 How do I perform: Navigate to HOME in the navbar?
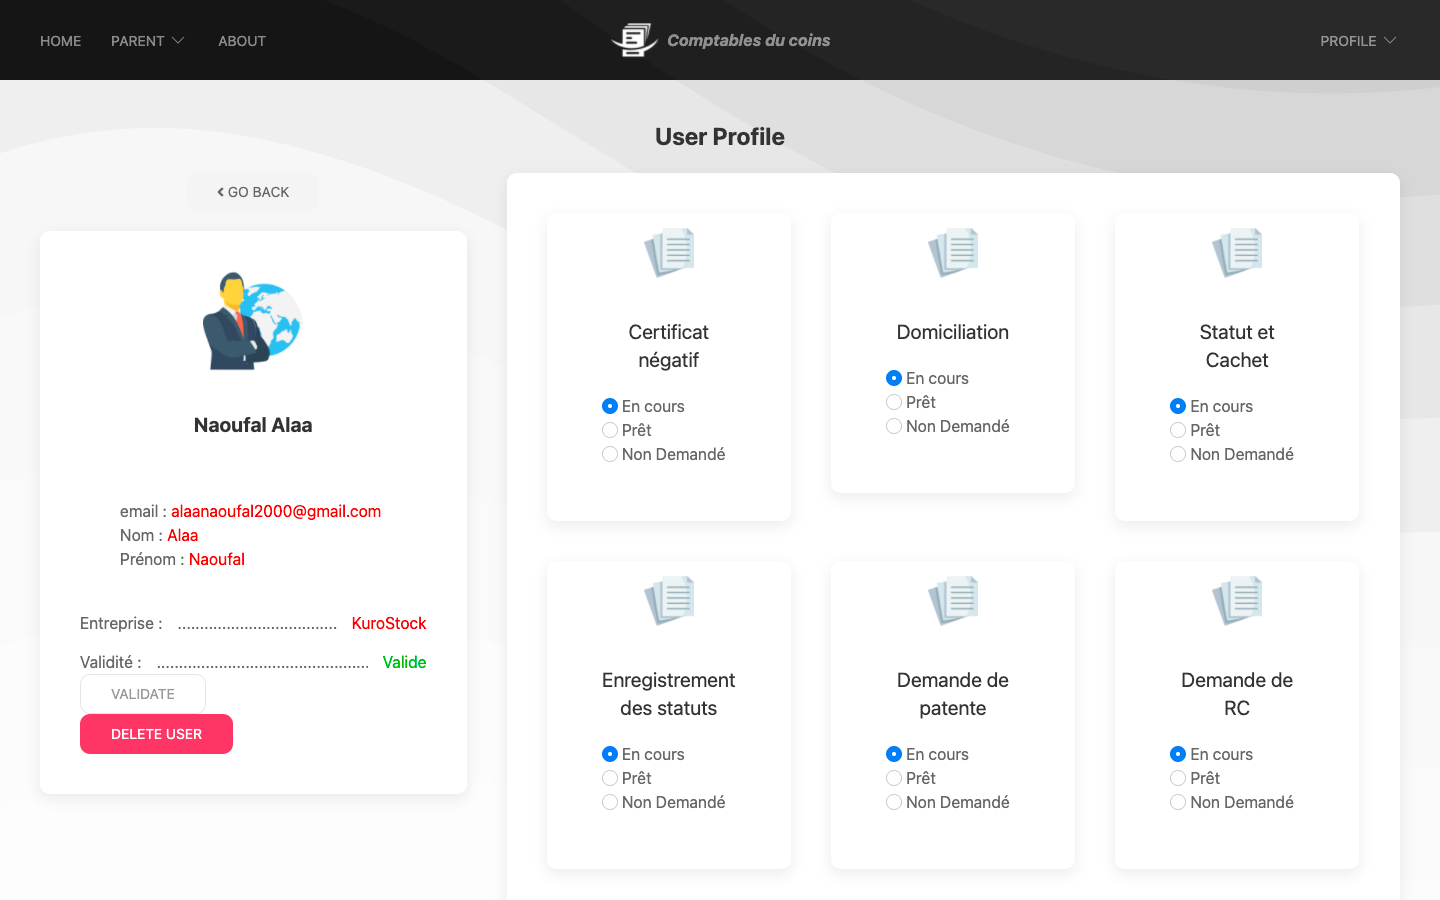60,41
